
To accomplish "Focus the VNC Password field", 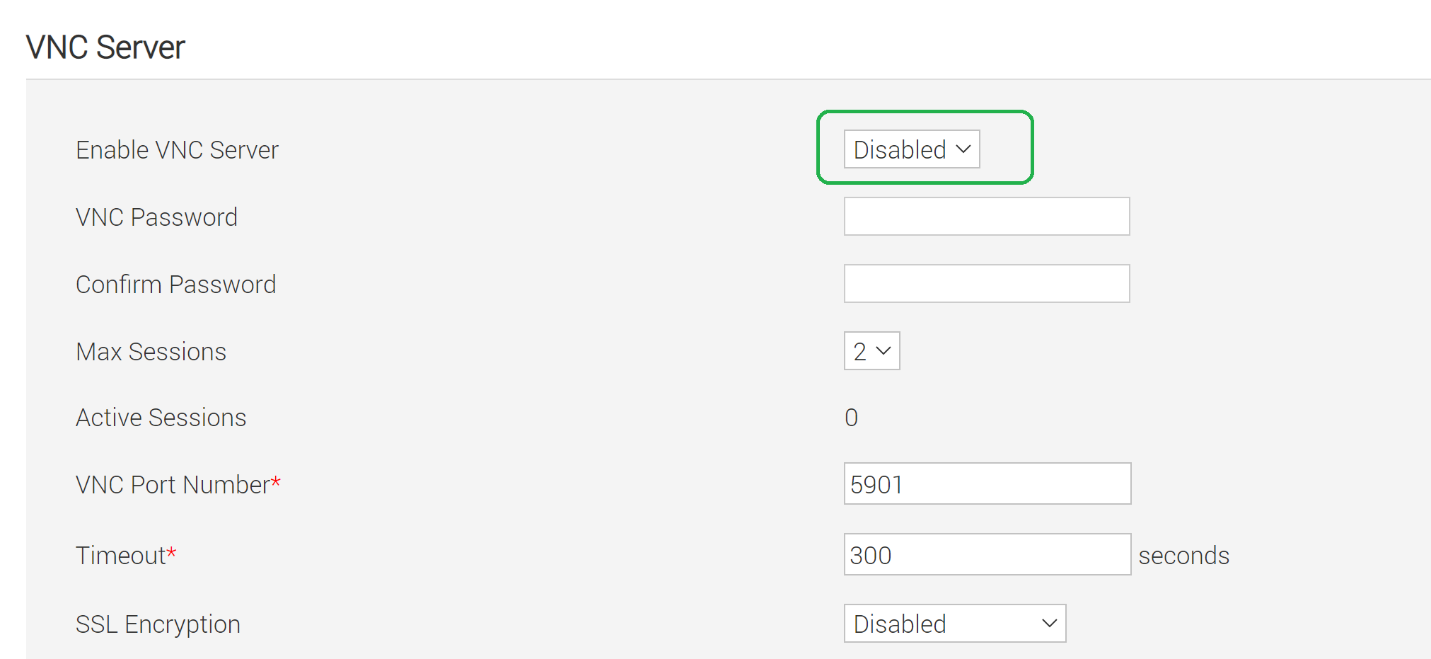I will point(986,217).
